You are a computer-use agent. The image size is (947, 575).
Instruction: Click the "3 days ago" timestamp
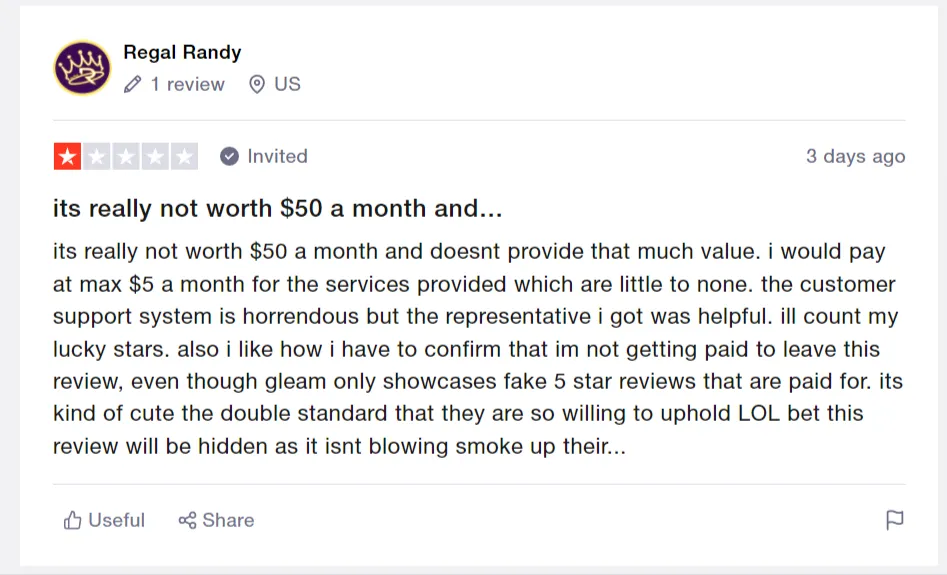(x=855, y=157)
